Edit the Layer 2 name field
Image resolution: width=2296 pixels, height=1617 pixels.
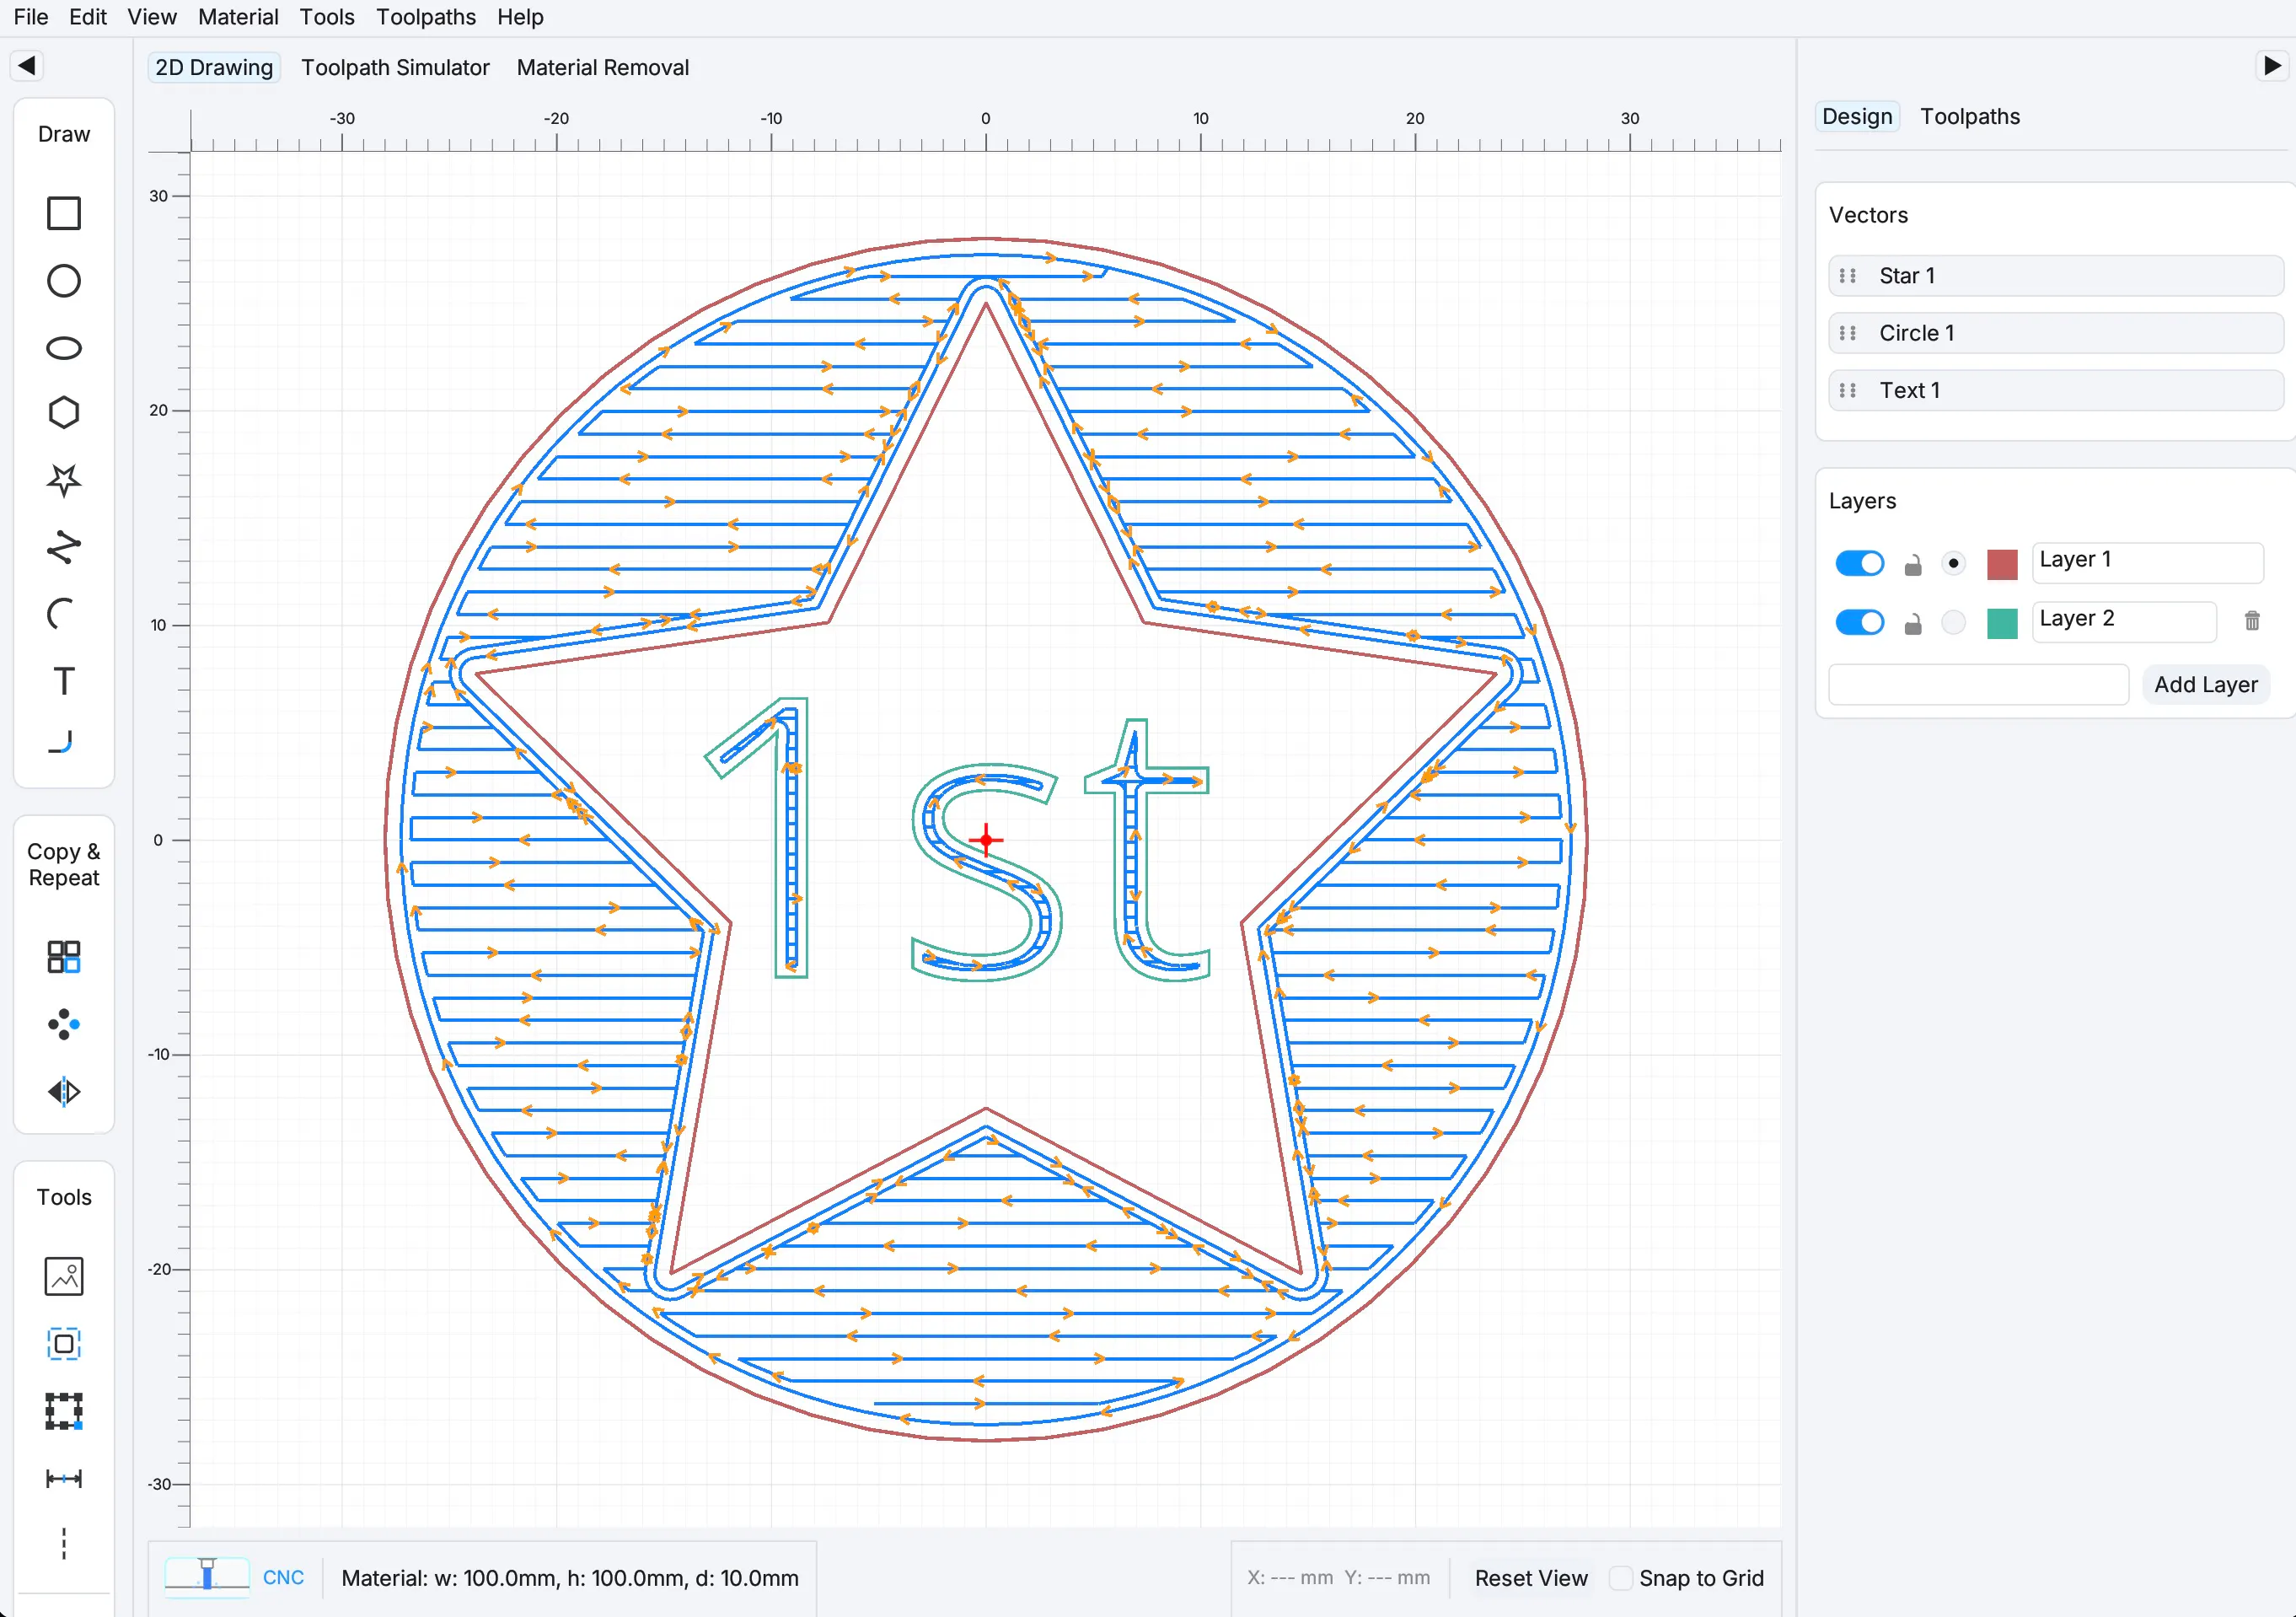pyautogui.click(x=2125, y=621)
